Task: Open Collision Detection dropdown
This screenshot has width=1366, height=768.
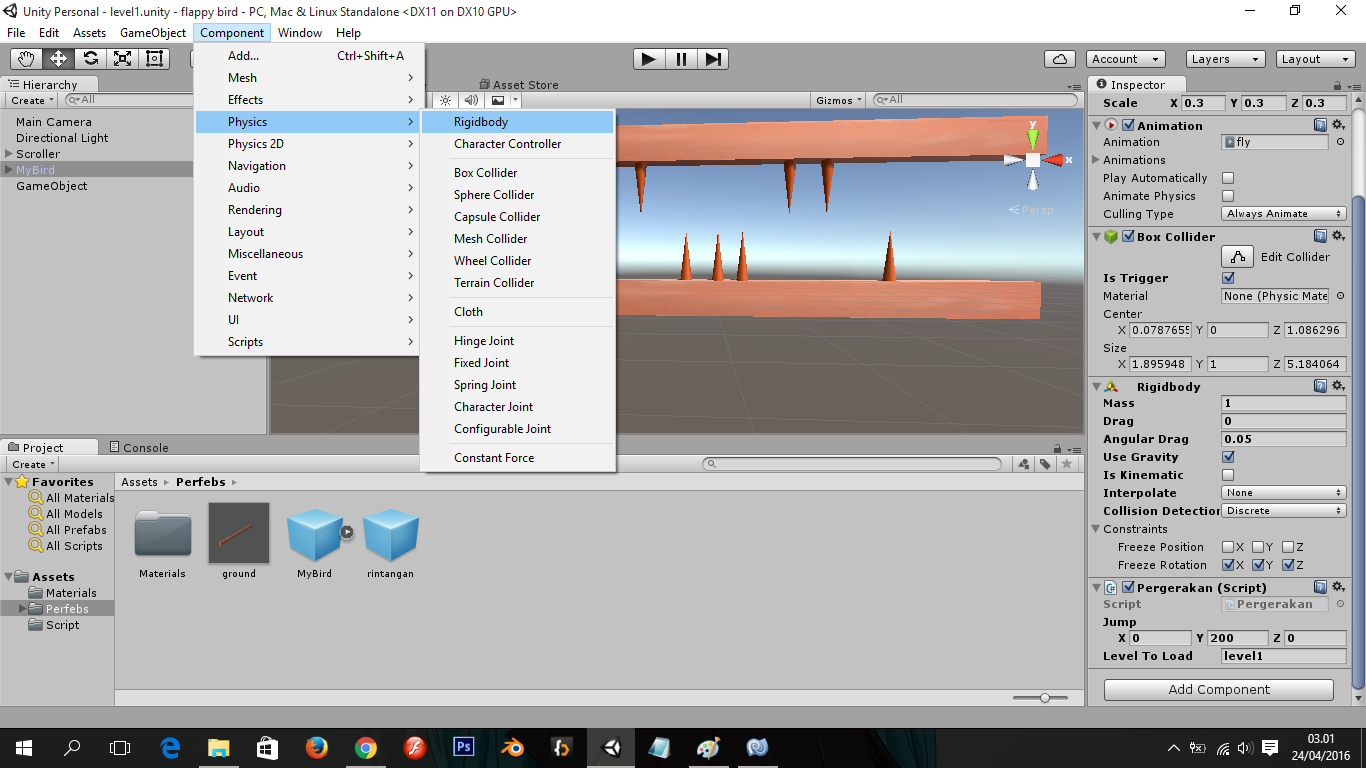Action: coord(1284,511)
